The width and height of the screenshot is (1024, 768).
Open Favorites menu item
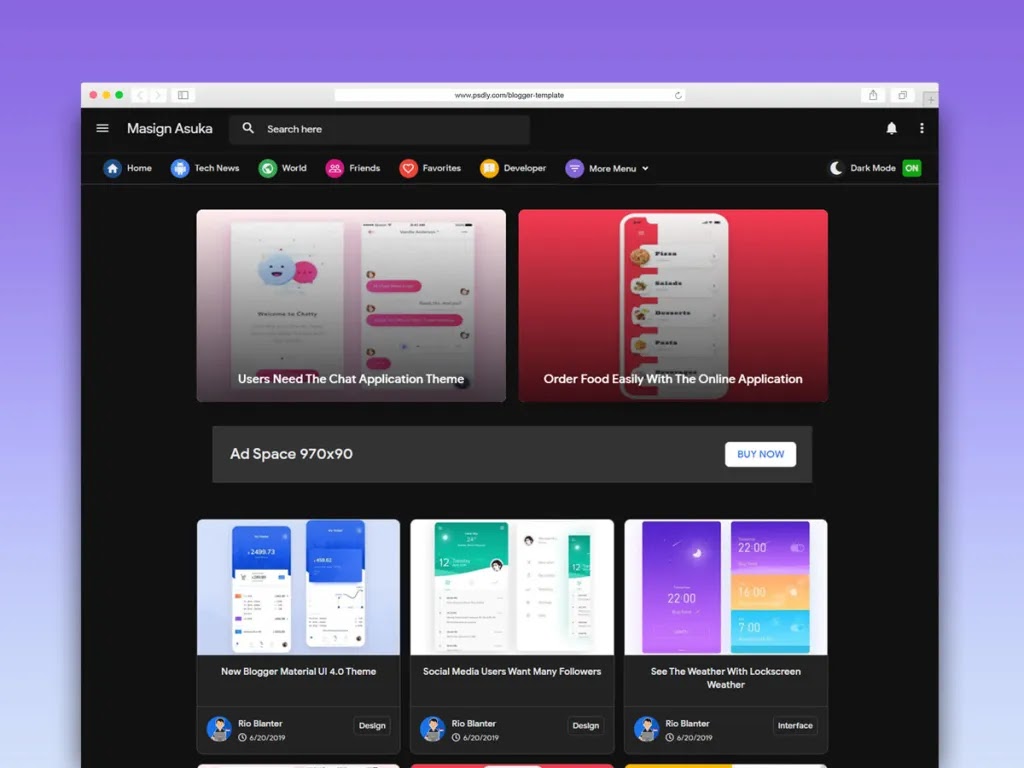tap(441, 168)
